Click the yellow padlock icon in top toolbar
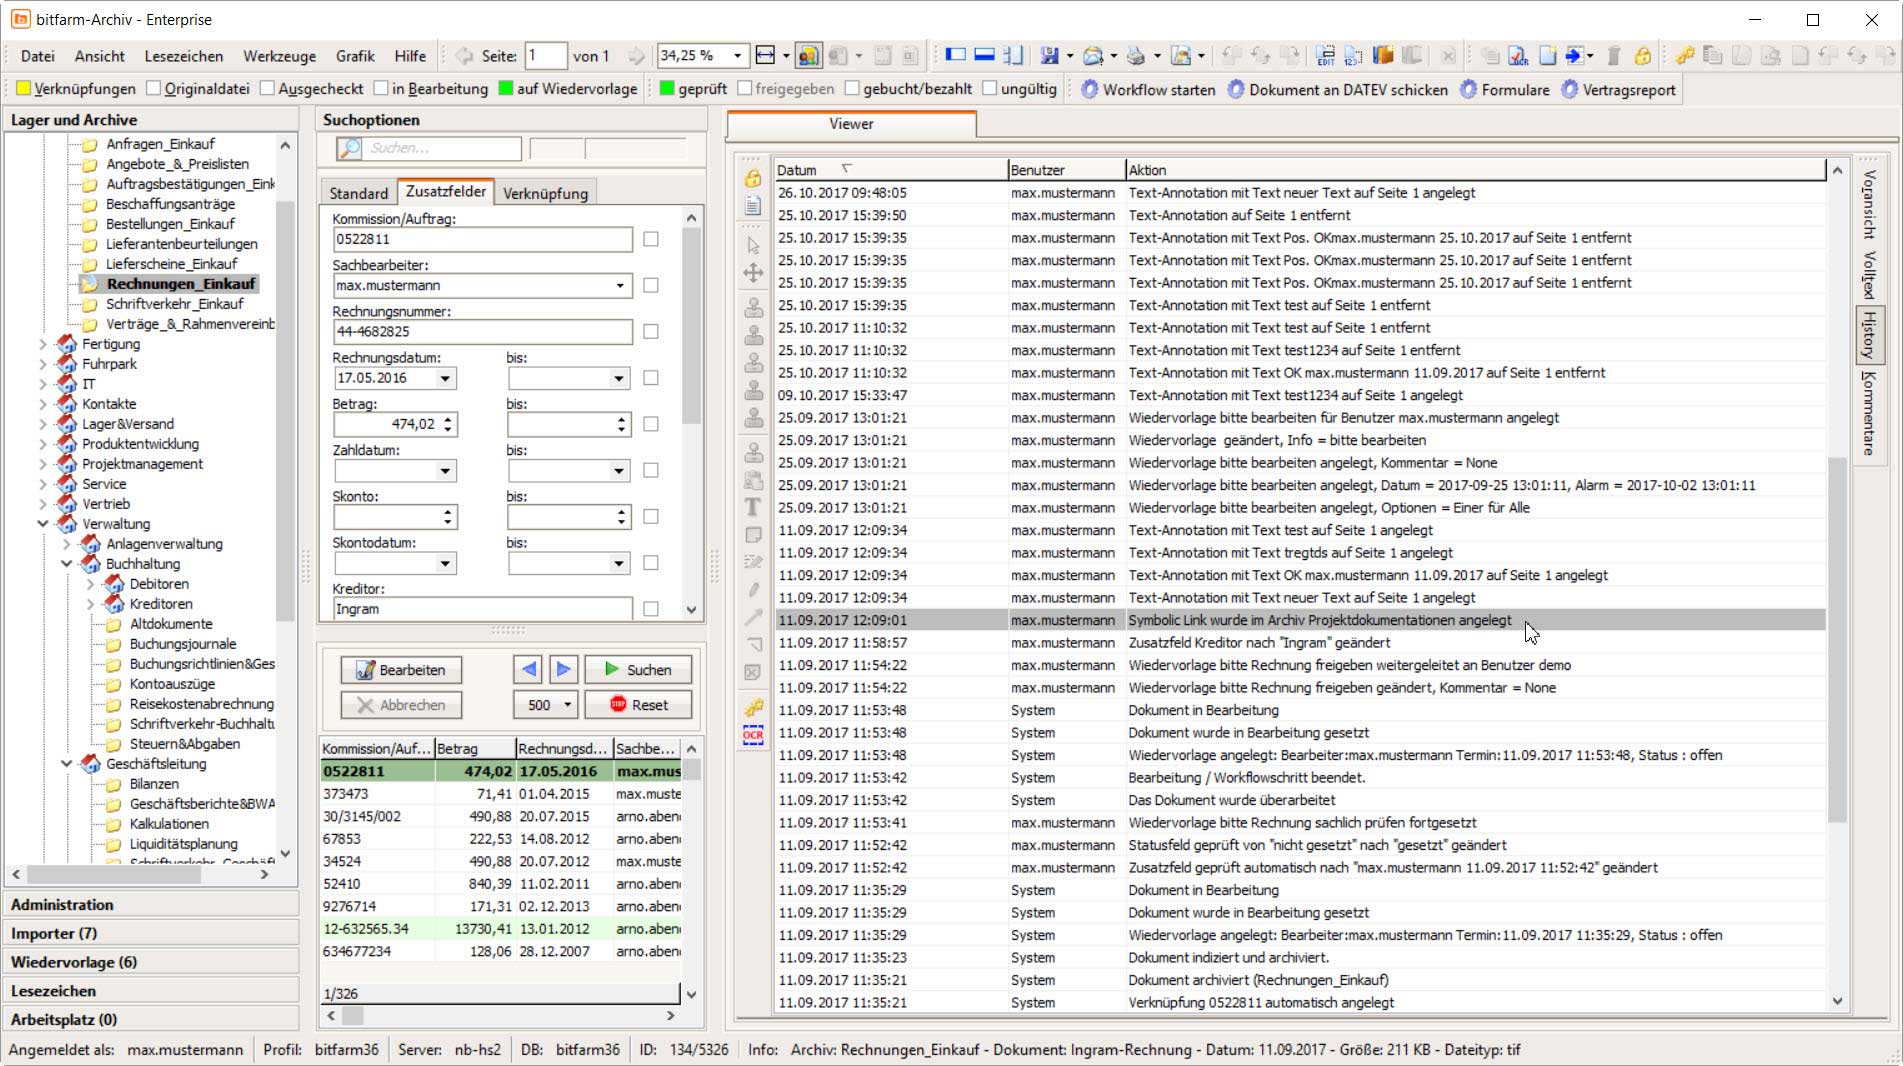The width and height of the screenshot is (1903, 1066). pyautogui.click(x=1642, y=56)
